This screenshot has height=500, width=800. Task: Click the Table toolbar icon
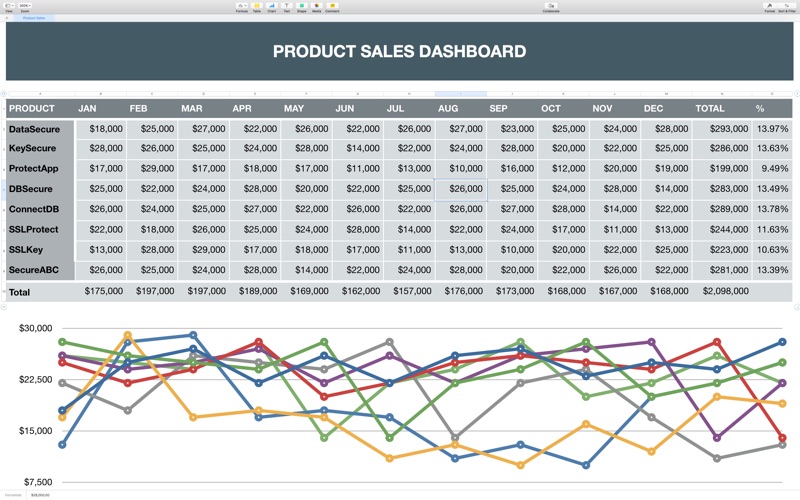(257, 6)
